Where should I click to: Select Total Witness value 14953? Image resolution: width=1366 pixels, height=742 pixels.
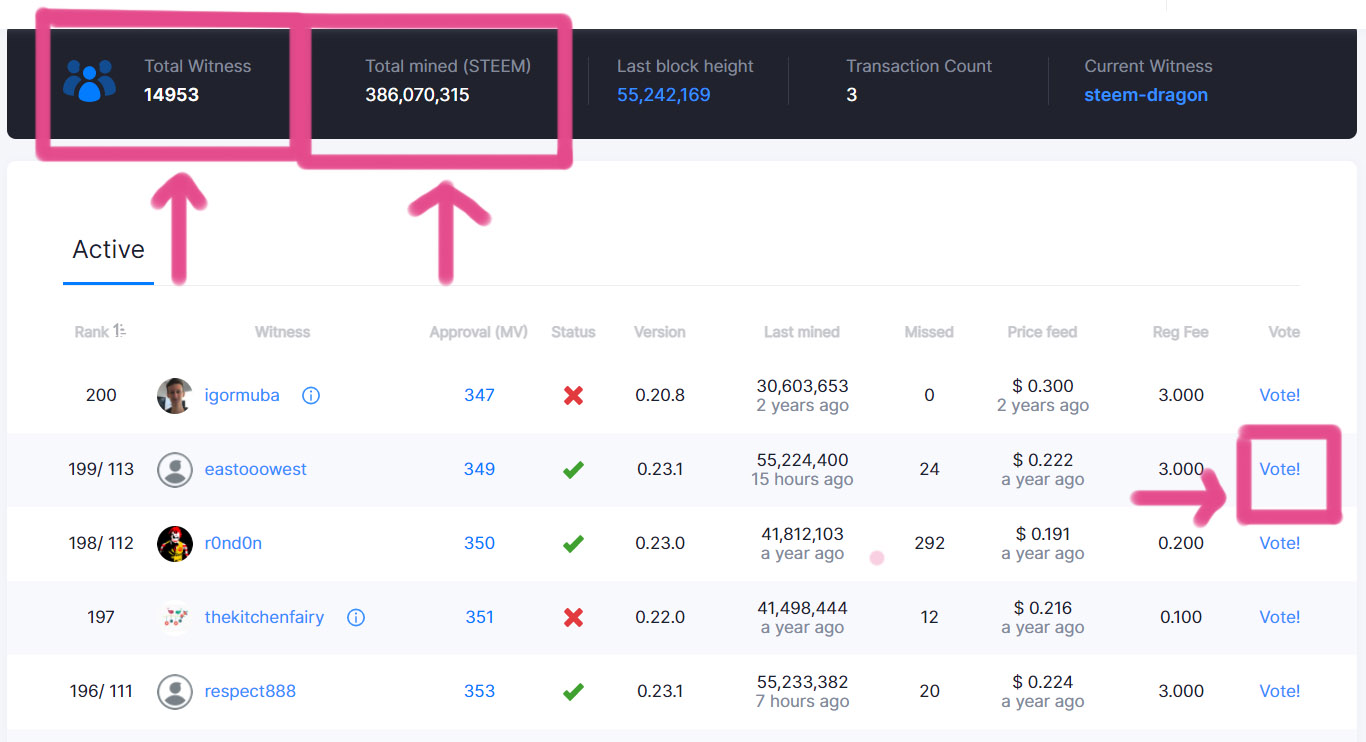[171, 95]
